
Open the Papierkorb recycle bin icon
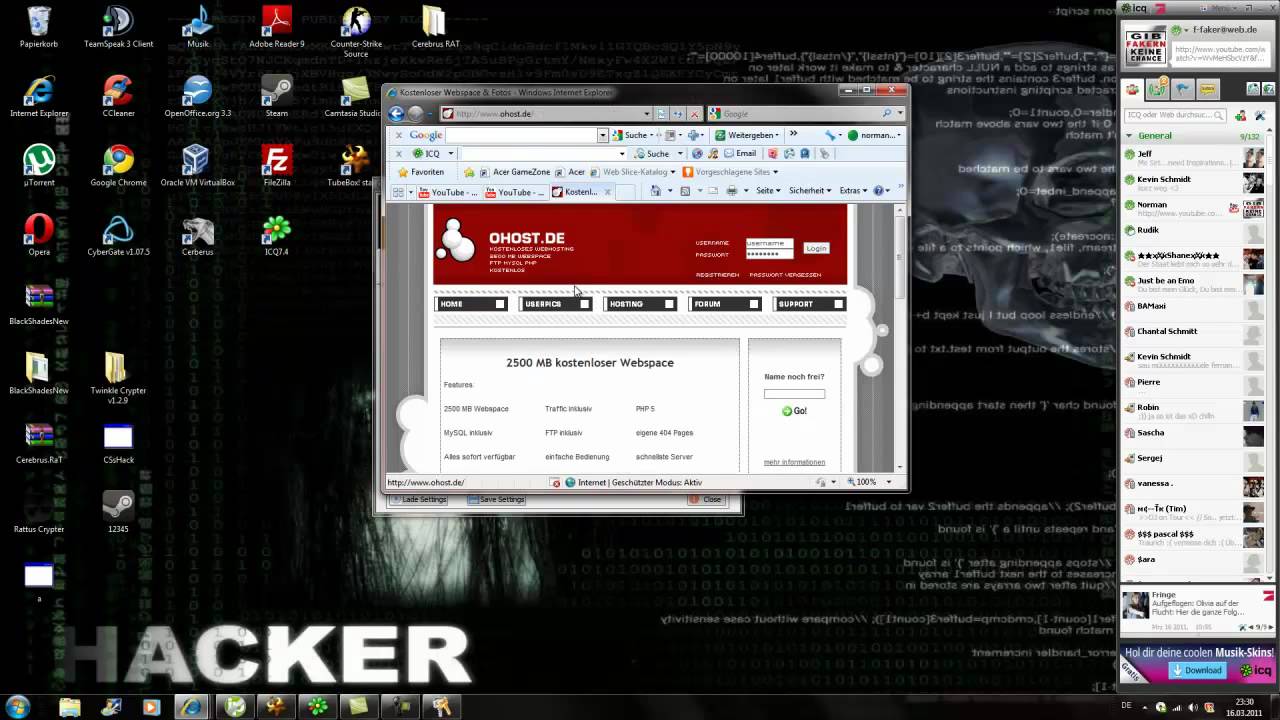(39, 28)
